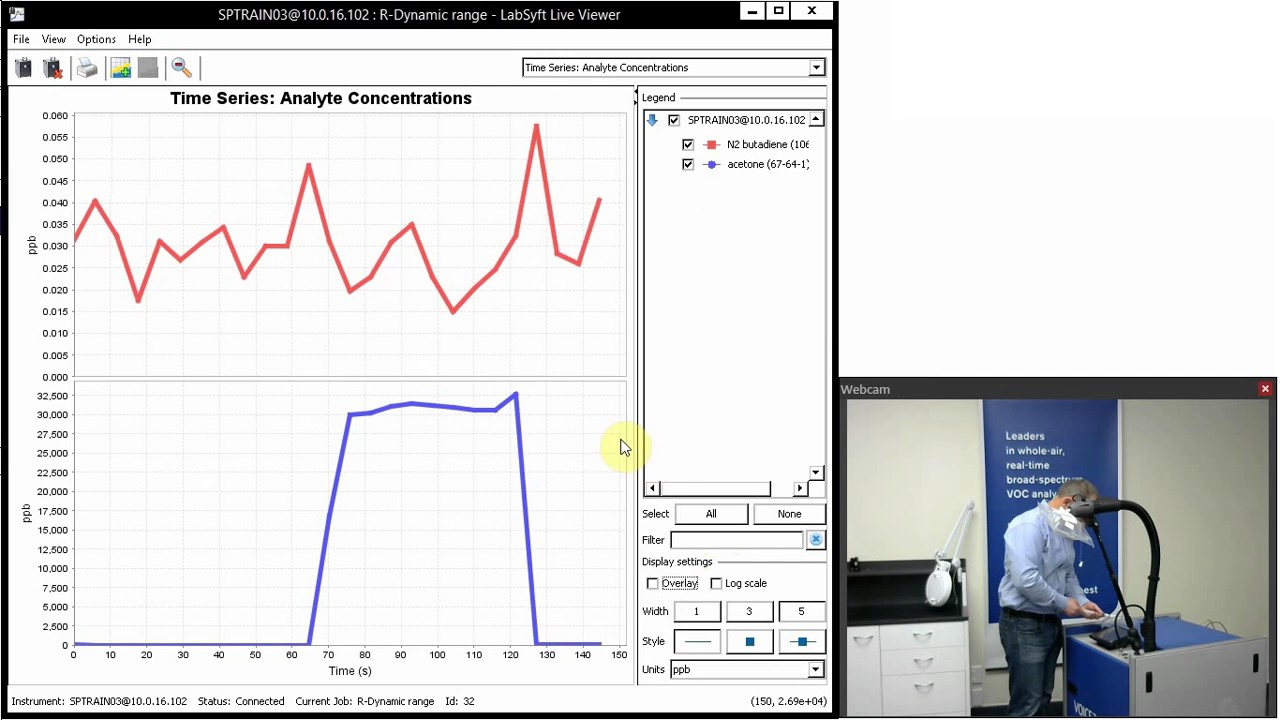The height and width of the screenshot is (720, 1280).
Task: Click the Status: Connected text
Action: pyautogui.click(x=241, y=702)
